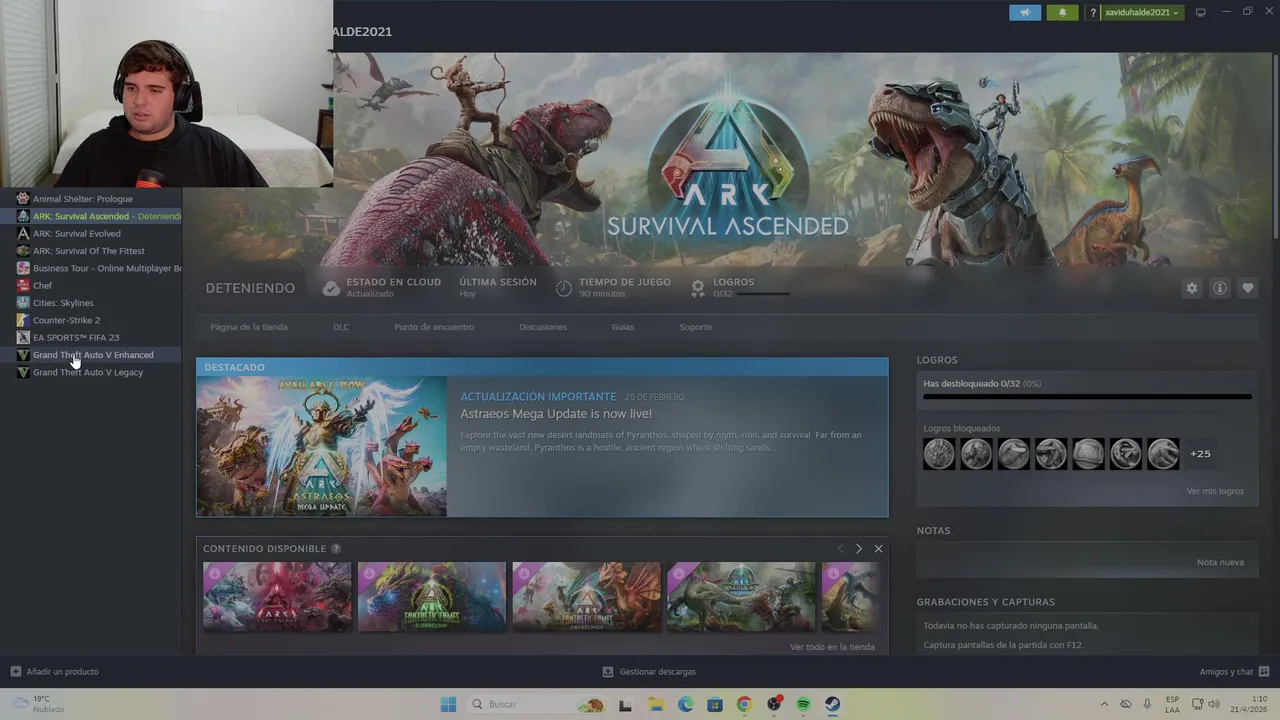
Task: Open the Soporte tab
Action: pyautogui.click(x=696, y=327)
